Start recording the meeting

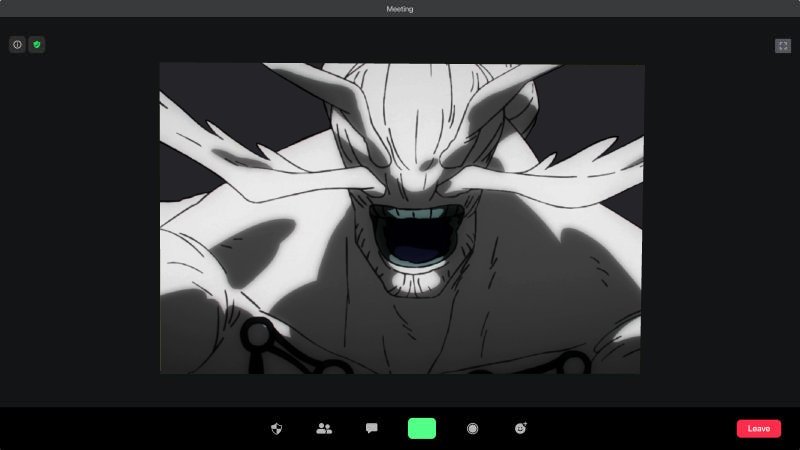472,429
